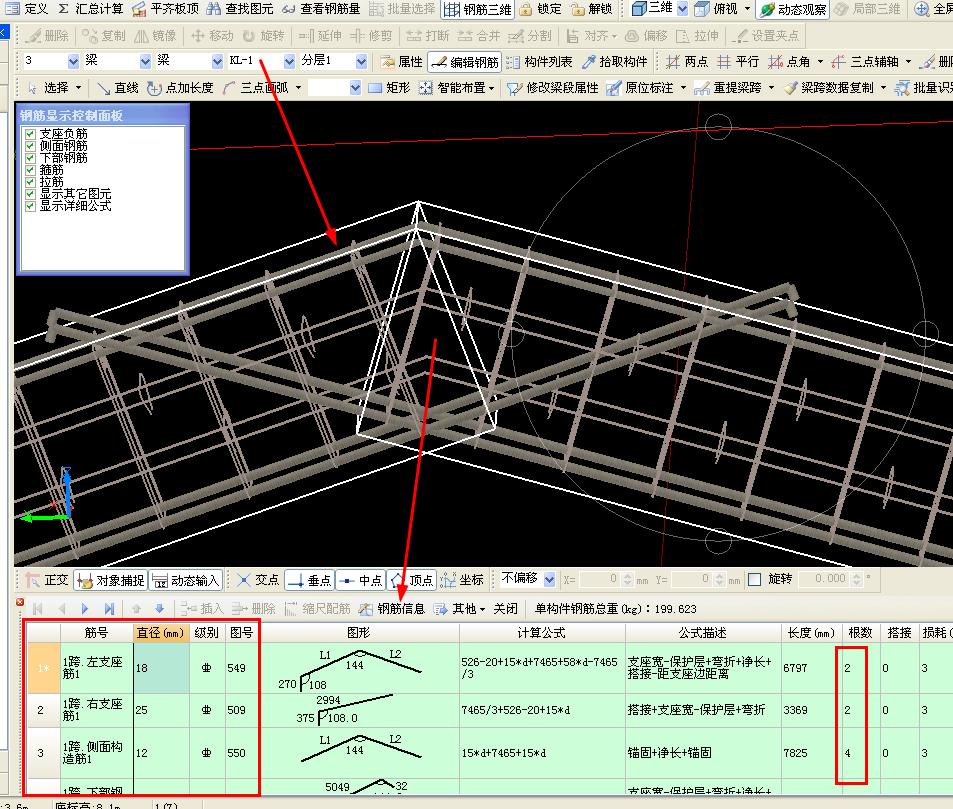Open 查找图元 find element
This screenshot has height=809, width=953.
click(x=240, y=9)
